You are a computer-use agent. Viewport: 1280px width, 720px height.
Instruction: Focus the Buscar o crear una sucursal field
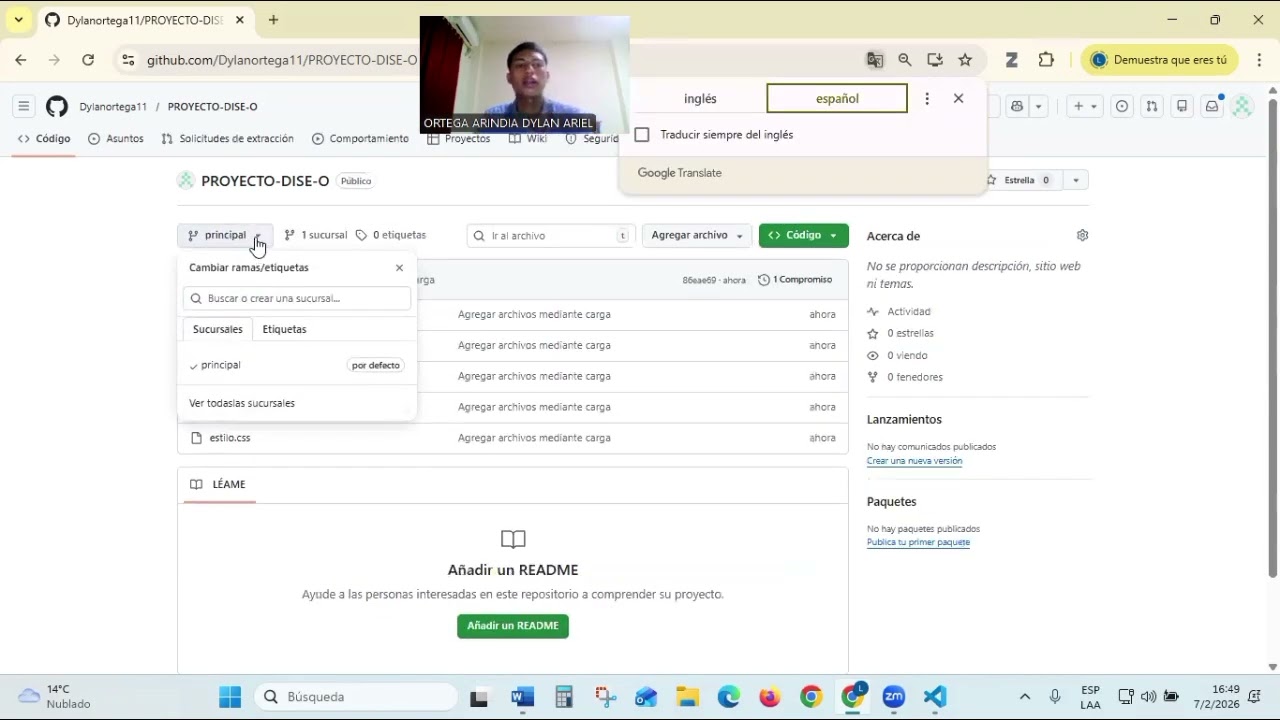click(297, 298)
